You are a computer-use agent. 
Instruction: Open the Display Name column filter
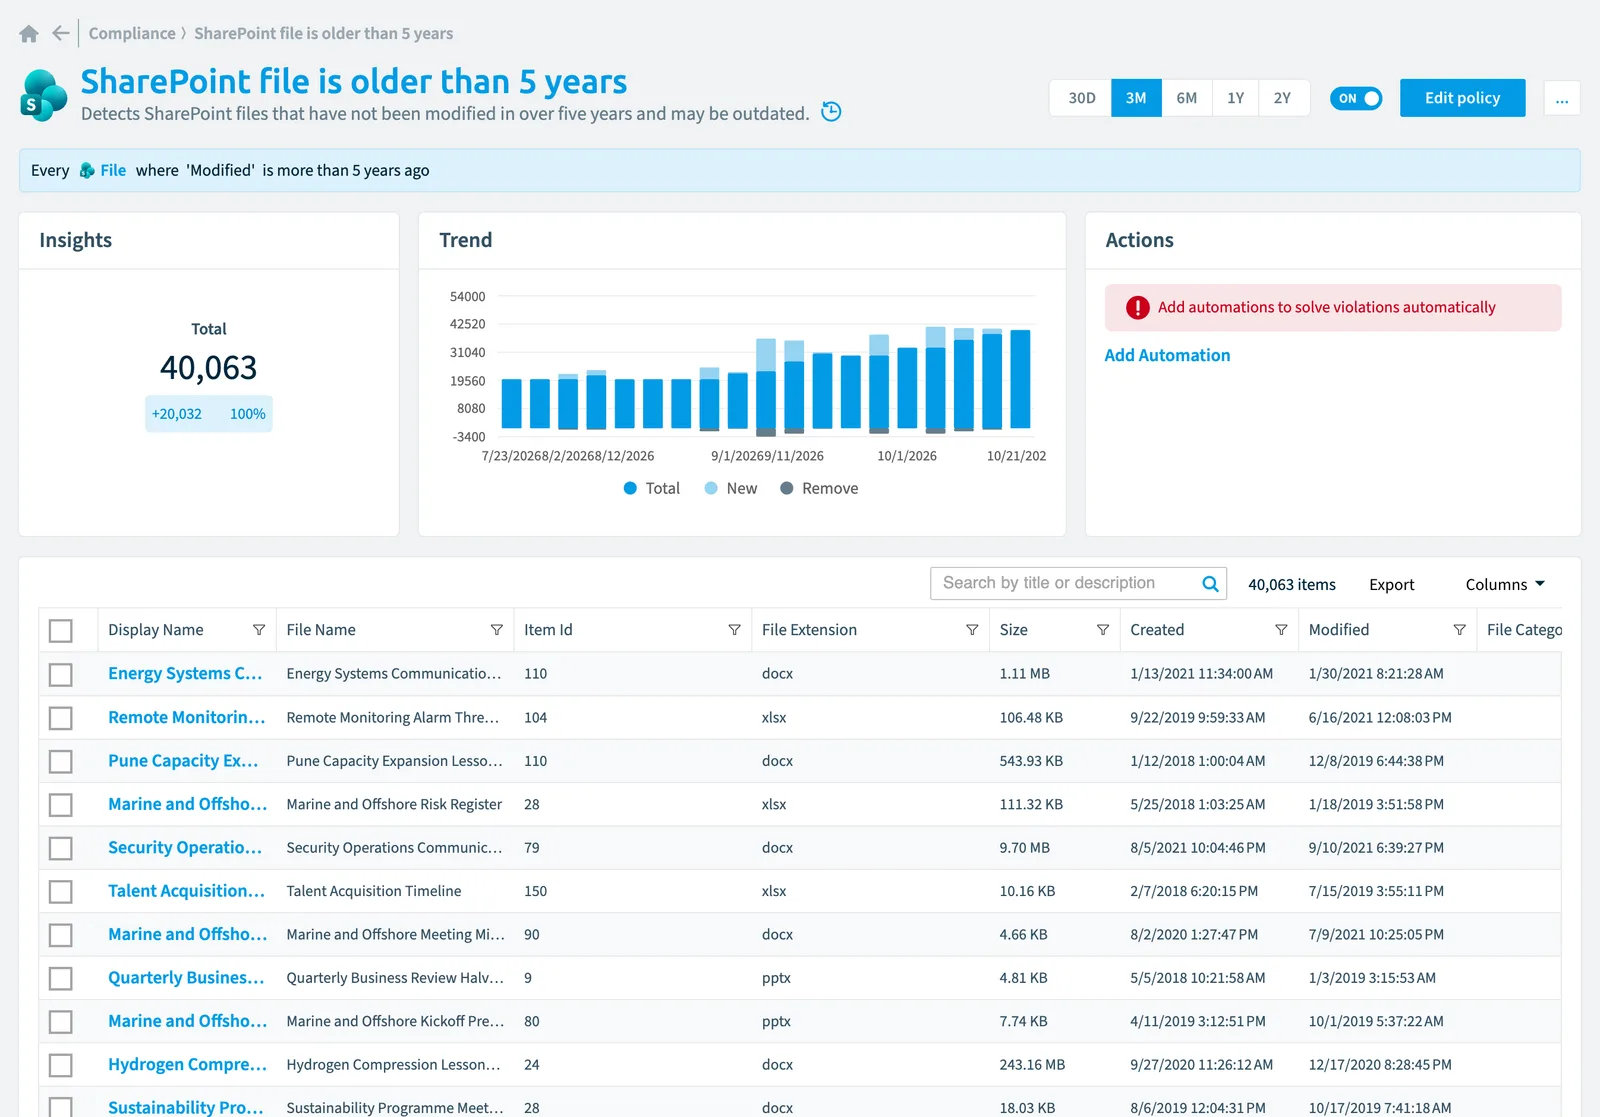tap(259, 630)
